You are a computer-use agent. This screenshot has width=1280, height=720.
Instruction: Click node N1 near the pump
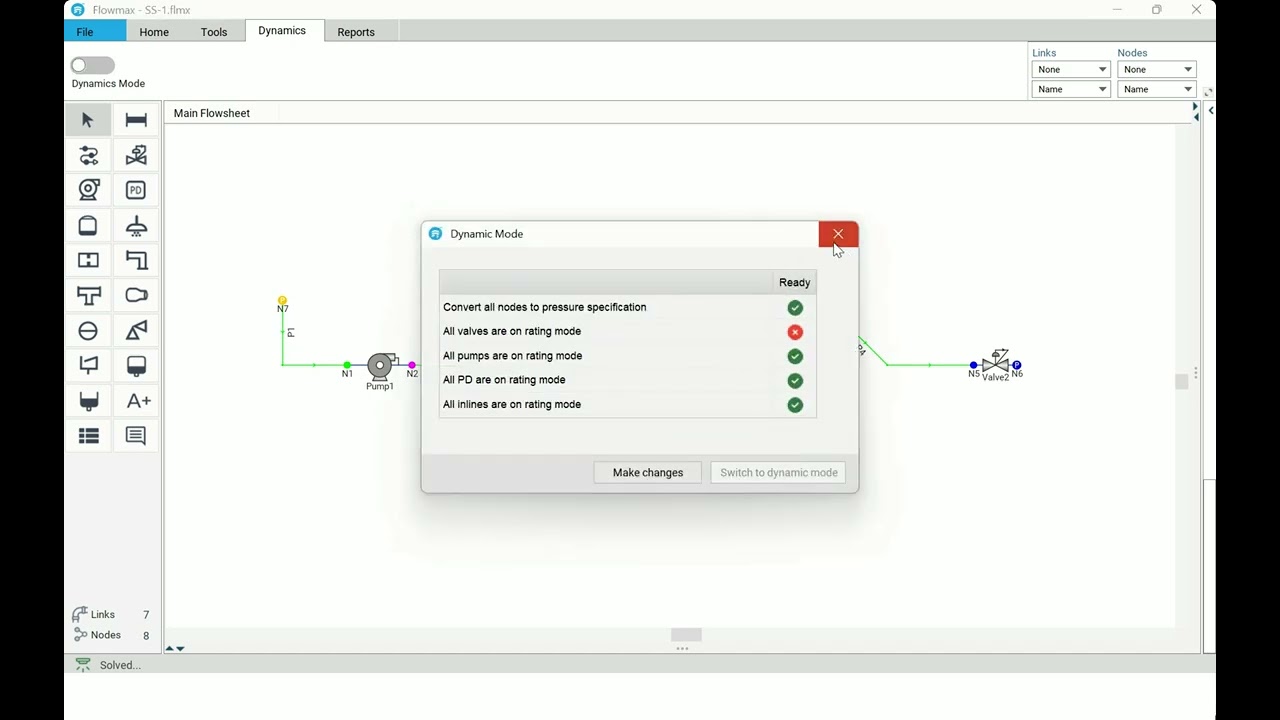click(347, 365)
